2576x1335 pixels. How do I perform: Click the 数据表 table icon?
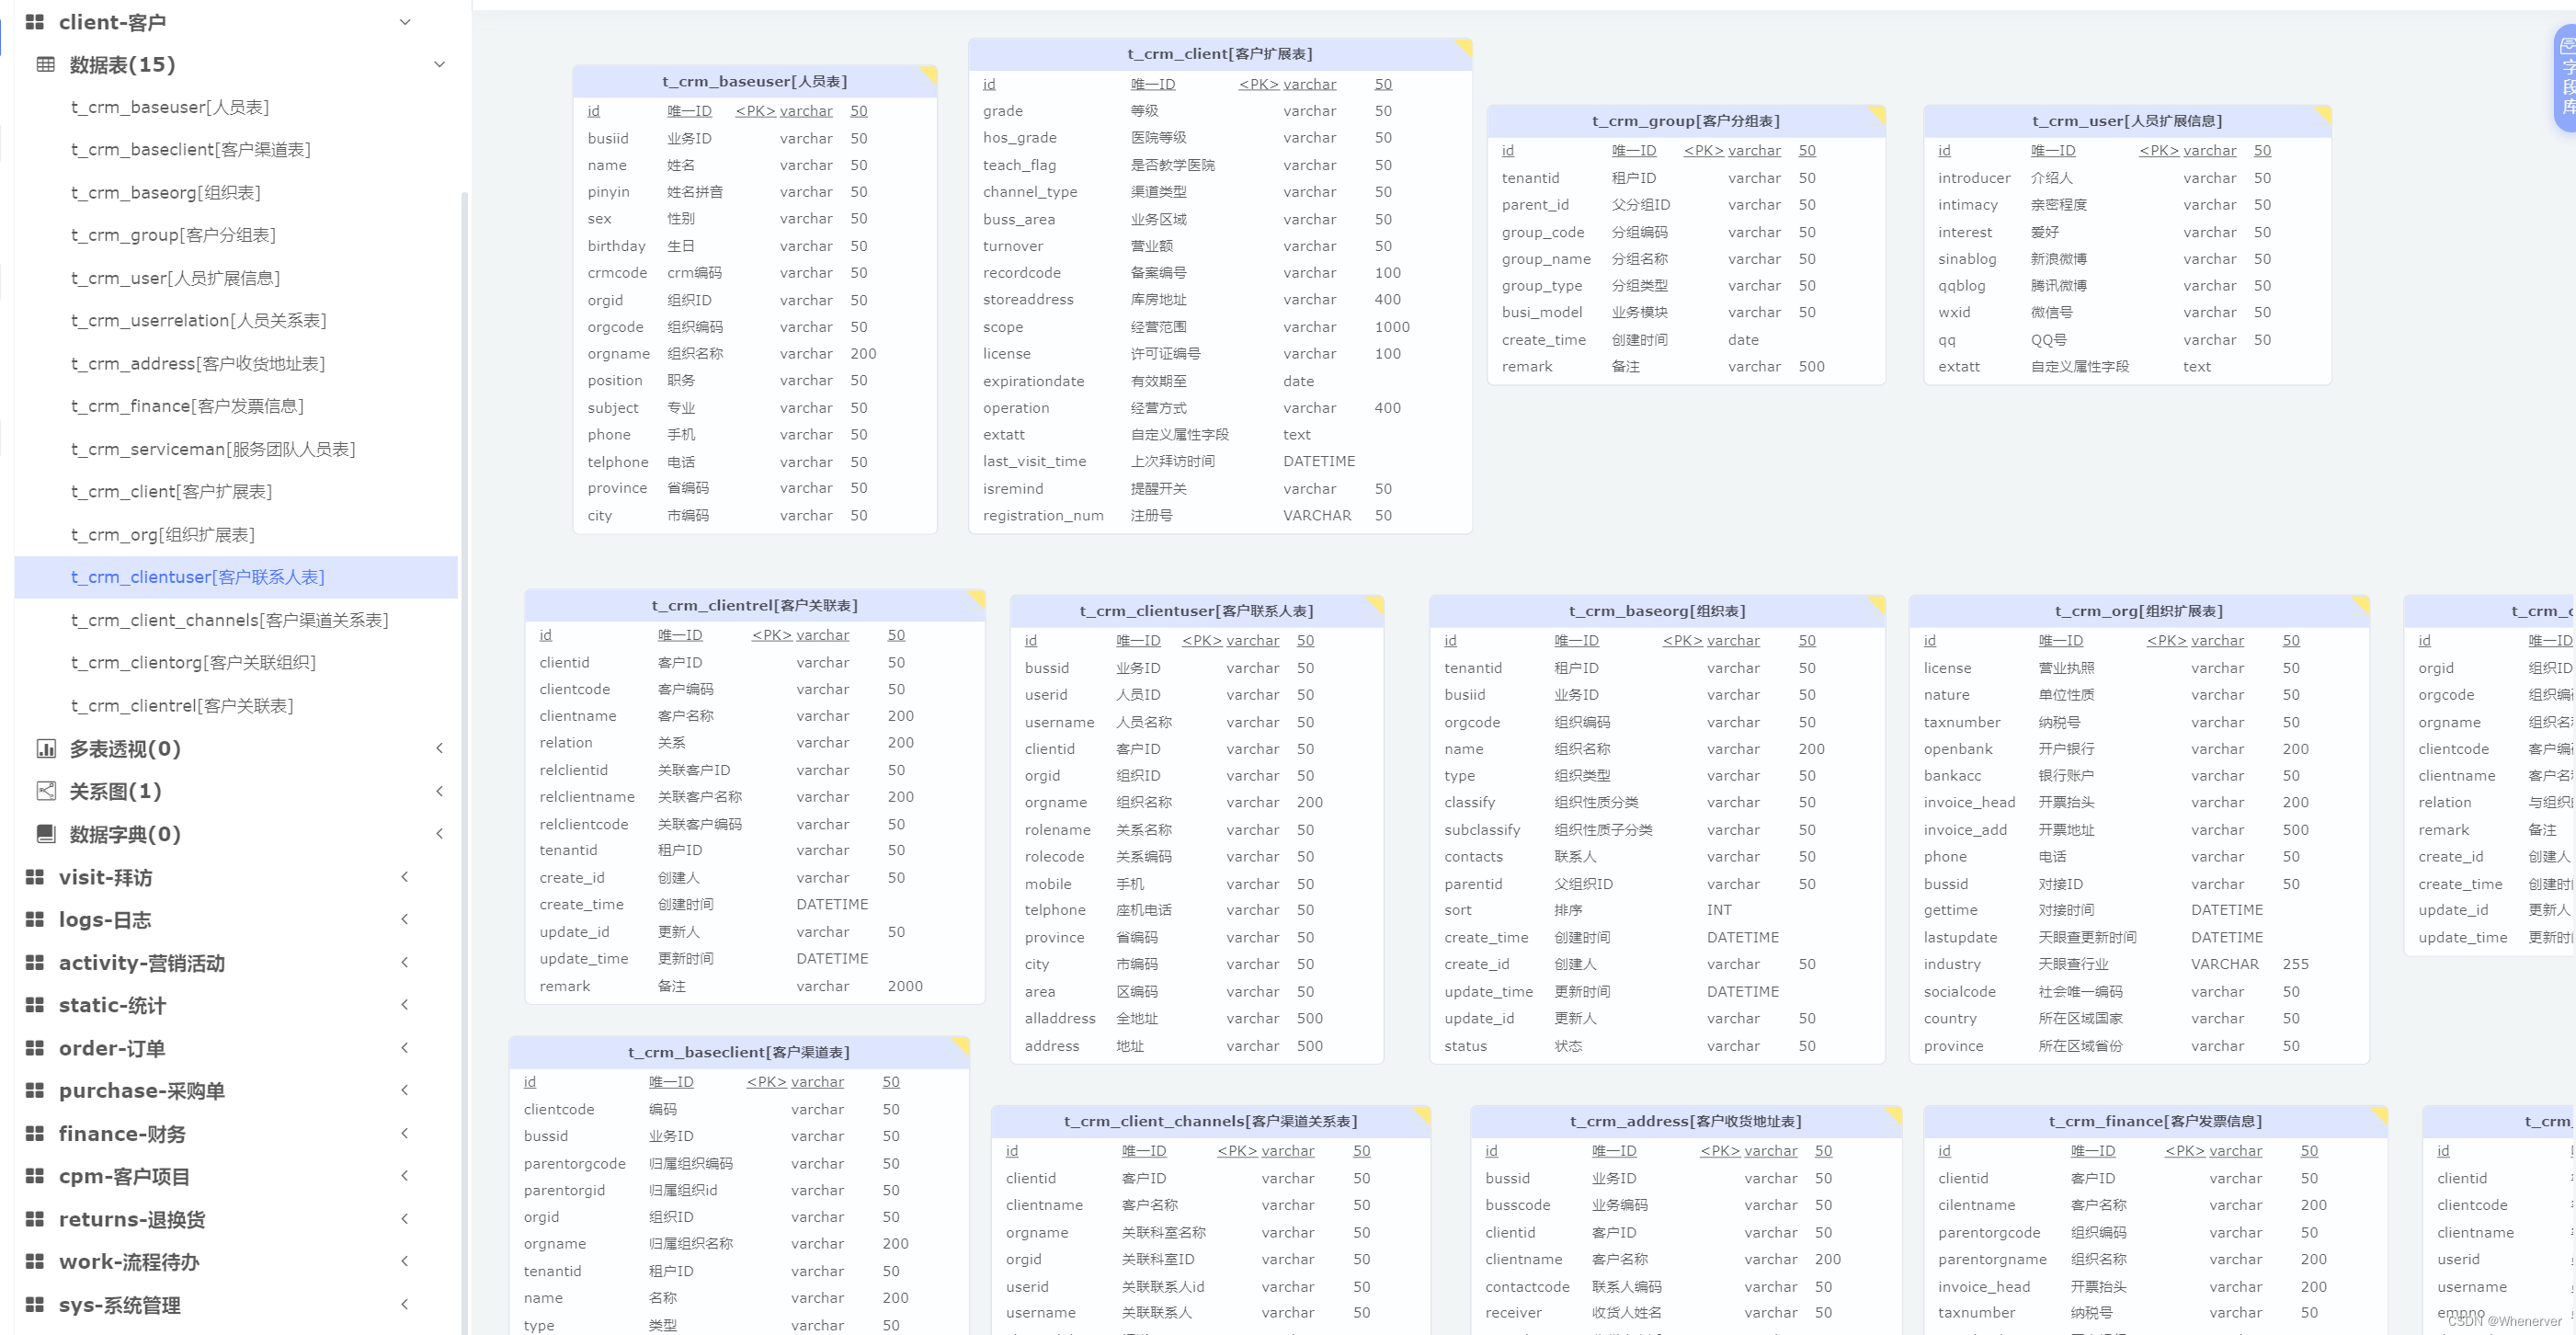[x=46, y=64]
